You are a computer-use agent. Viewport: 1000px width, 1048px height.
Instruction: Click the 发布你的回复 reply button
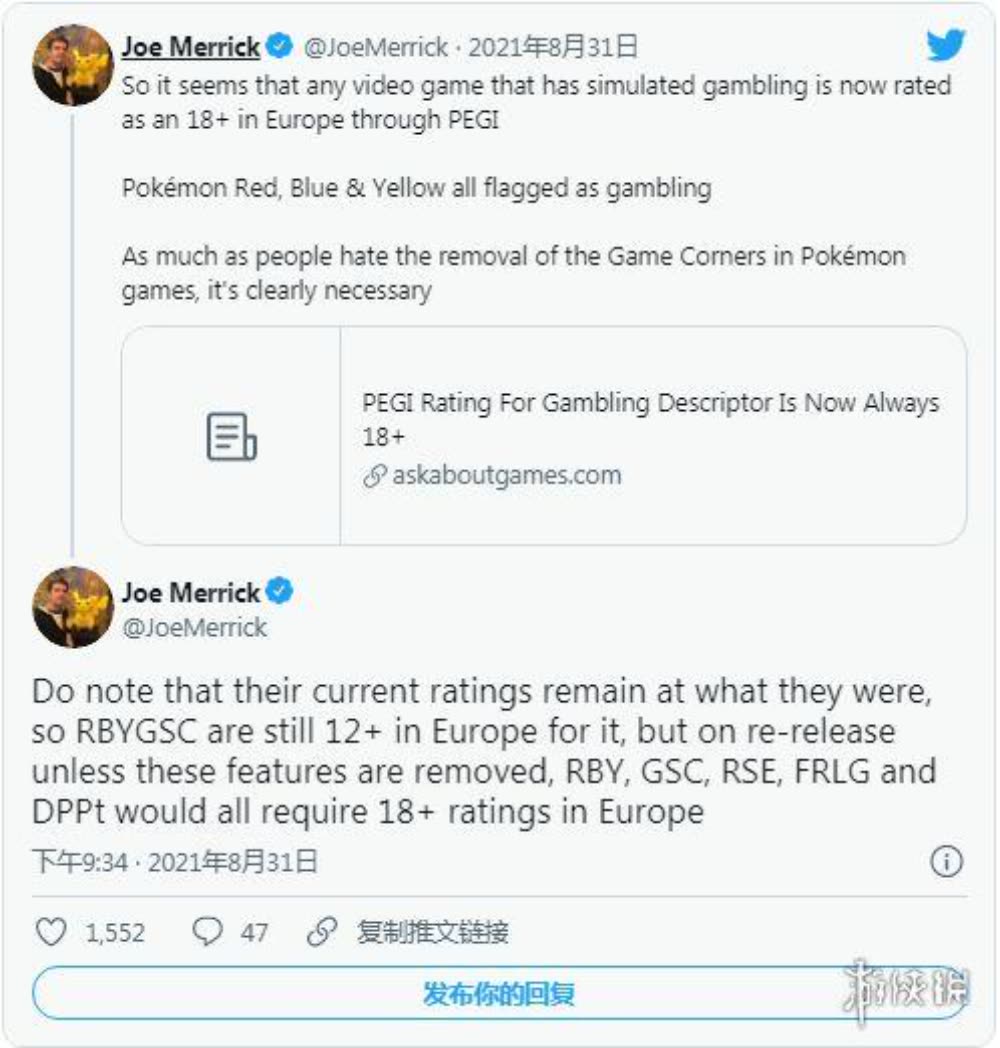(498, 993)
